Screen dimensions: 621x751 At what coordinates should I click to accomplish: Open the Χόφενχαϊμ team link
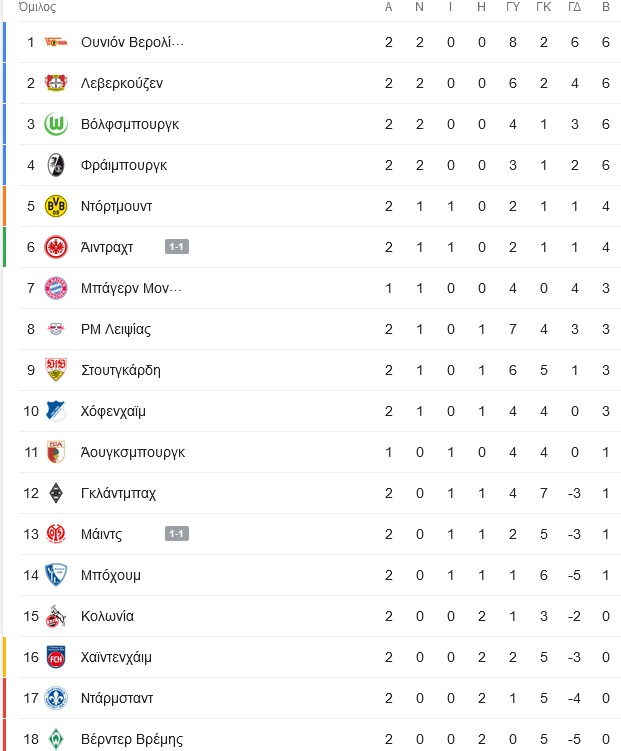click(x=113, y=411)
